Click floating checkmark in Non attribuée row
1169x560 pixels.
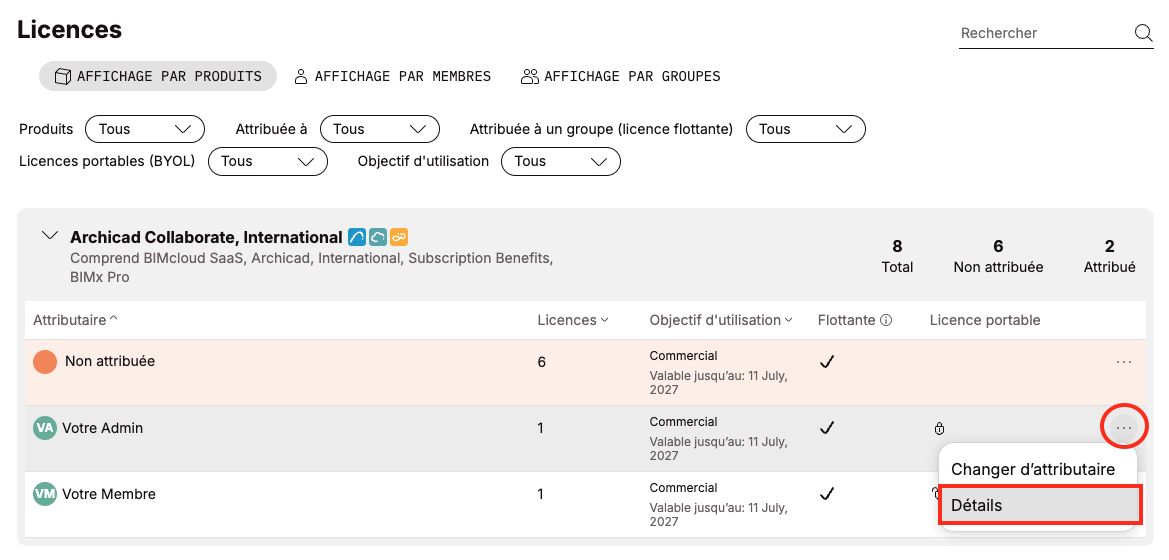pyautogui.click(x=826, y=362)
